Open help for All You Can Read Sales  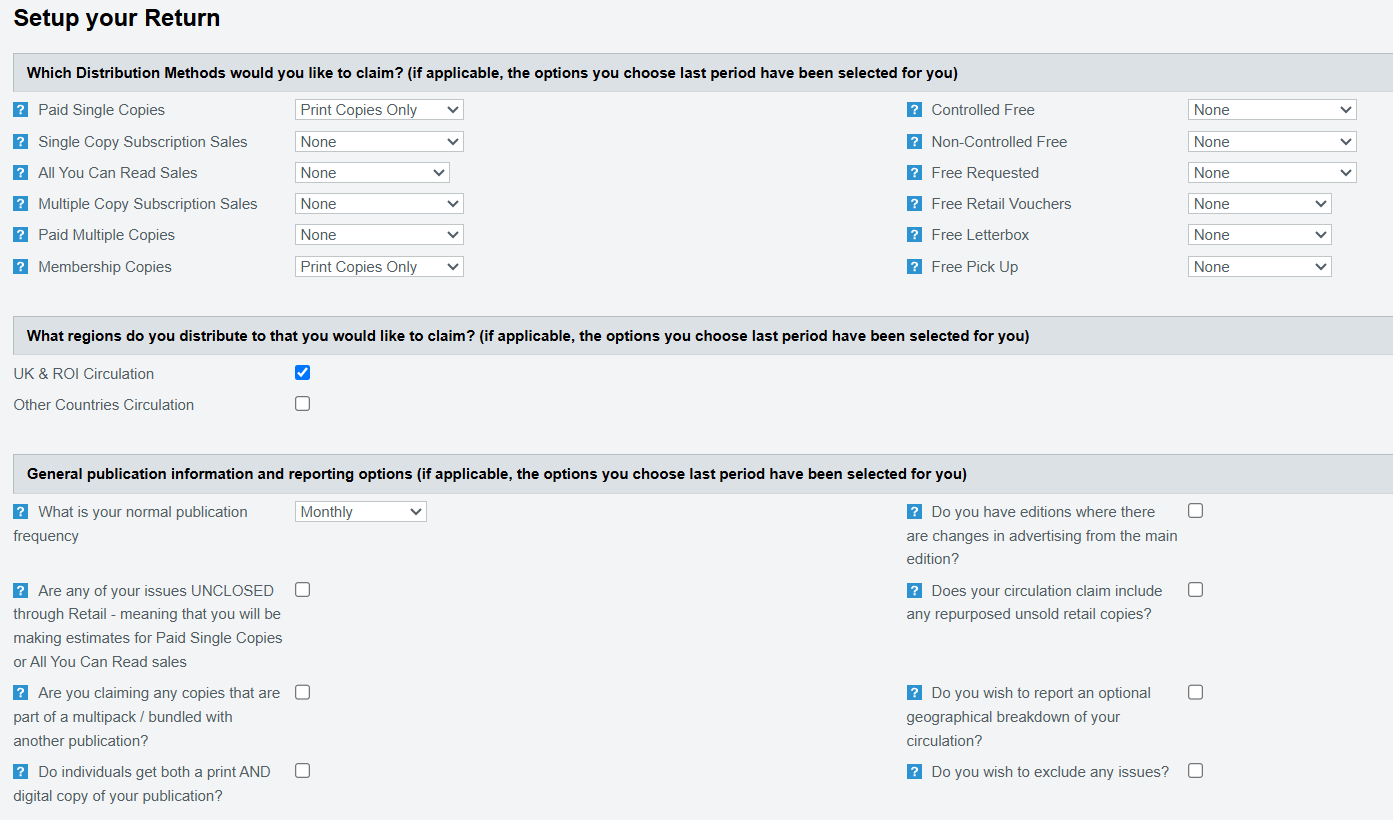pos(21,173)
